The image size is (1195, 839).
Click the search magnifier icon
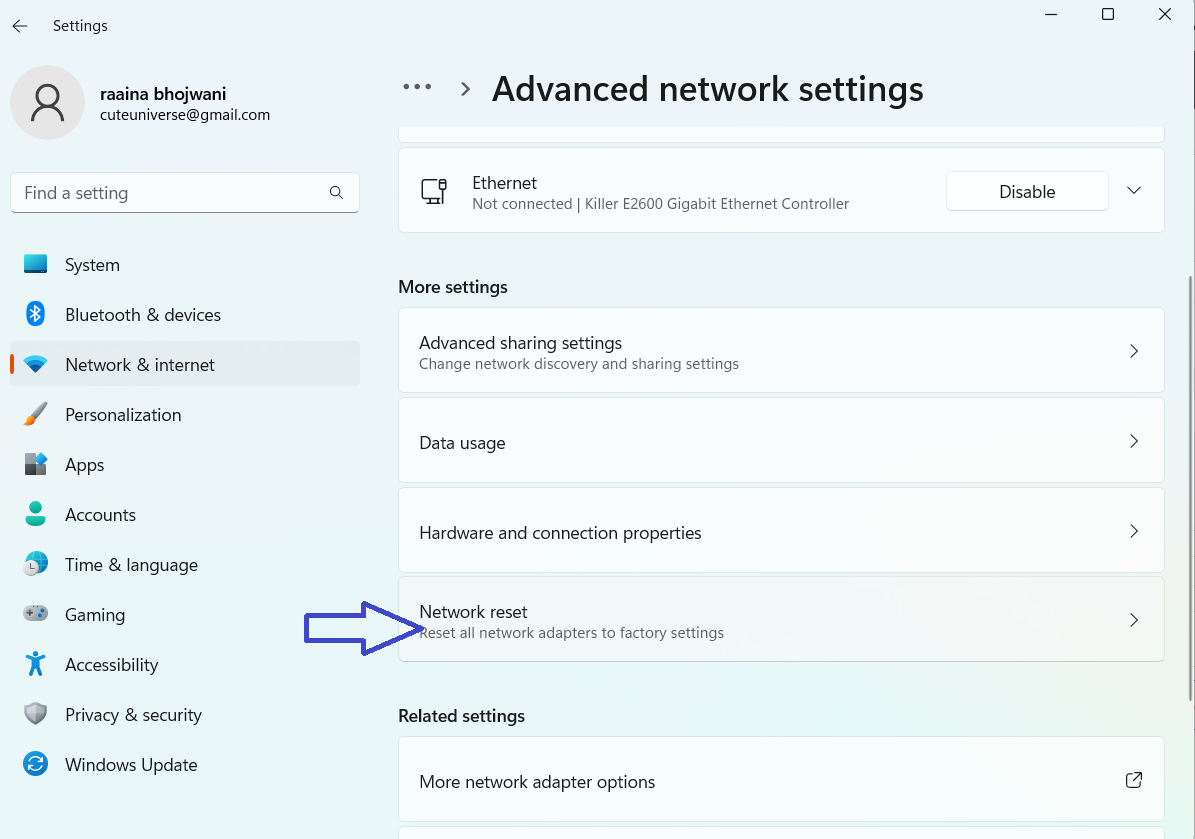[336, 193]
